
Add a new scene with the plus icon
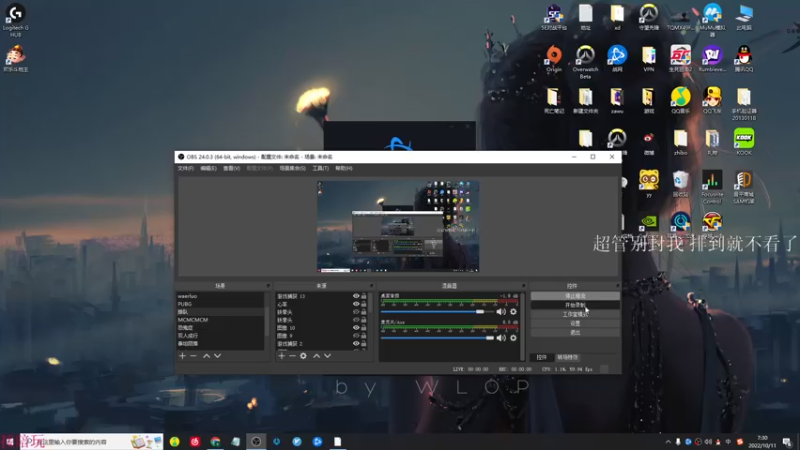[182, 356]
